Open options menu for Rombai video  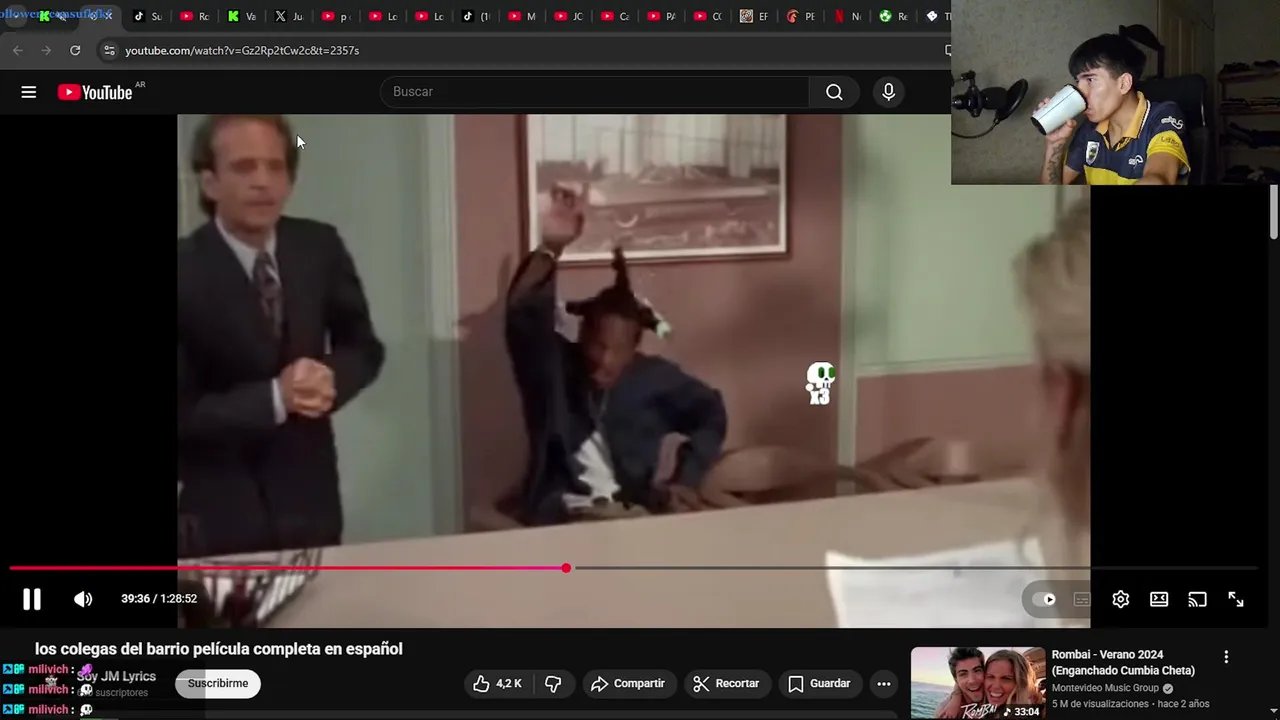[x=1226, y=657]
